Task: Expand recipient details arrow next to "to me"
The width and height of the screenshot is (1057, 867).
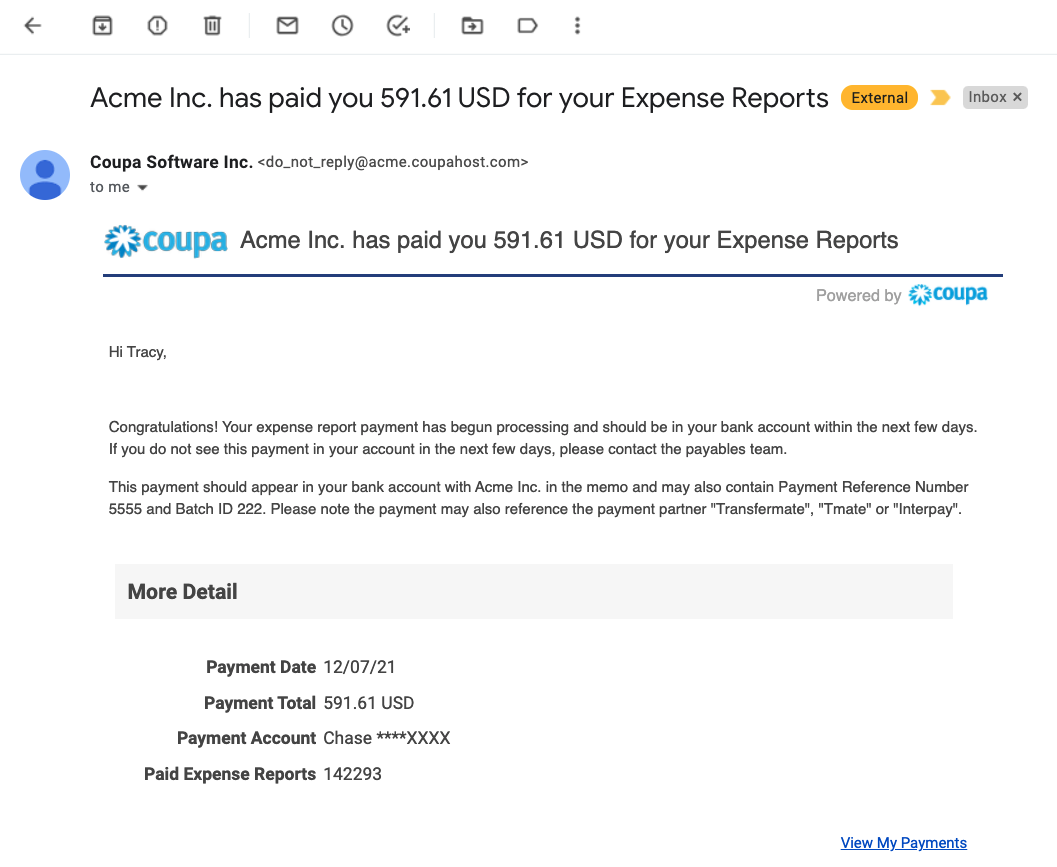Action: 142,187
